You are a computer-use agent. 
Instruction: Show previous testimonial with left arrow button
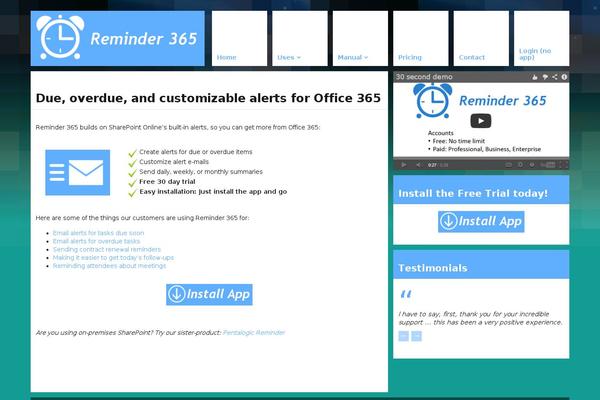pyautogui.click(x=404, y=336)
